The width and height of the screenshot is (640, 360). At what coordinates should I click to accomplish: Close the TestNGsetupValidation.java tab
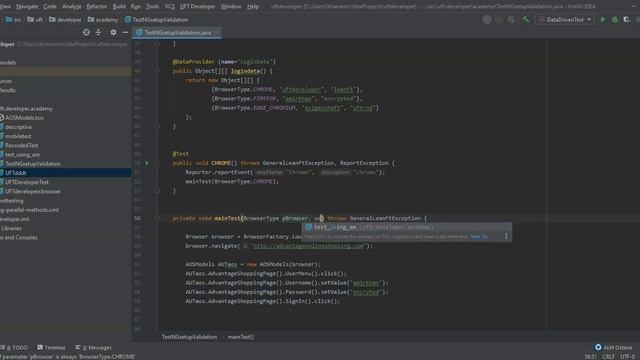click(x=216, y=33)
